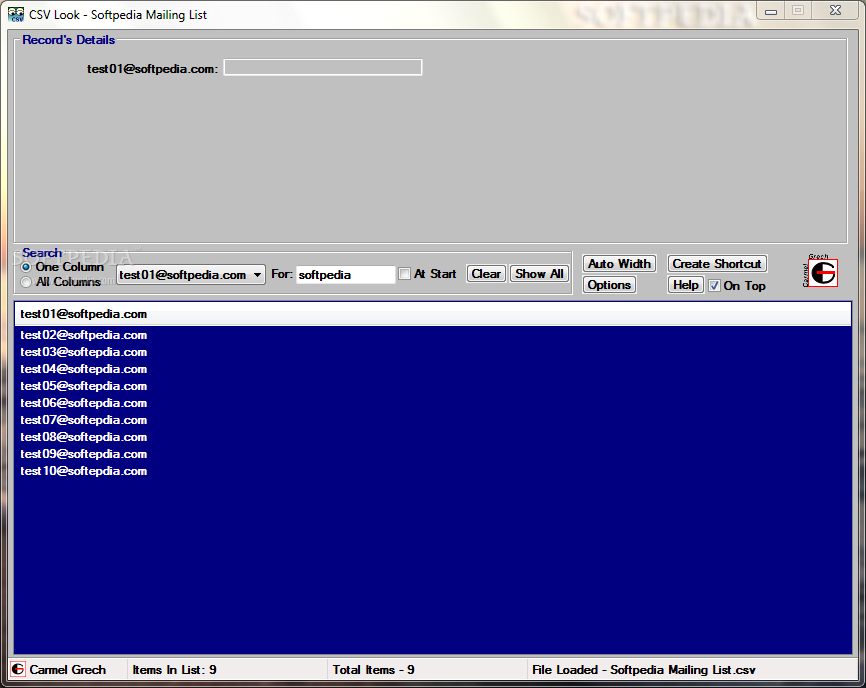The width and height of the screenshot is (866, 688).
Task: Select row test05@softepdia.com
Action: 432,386
